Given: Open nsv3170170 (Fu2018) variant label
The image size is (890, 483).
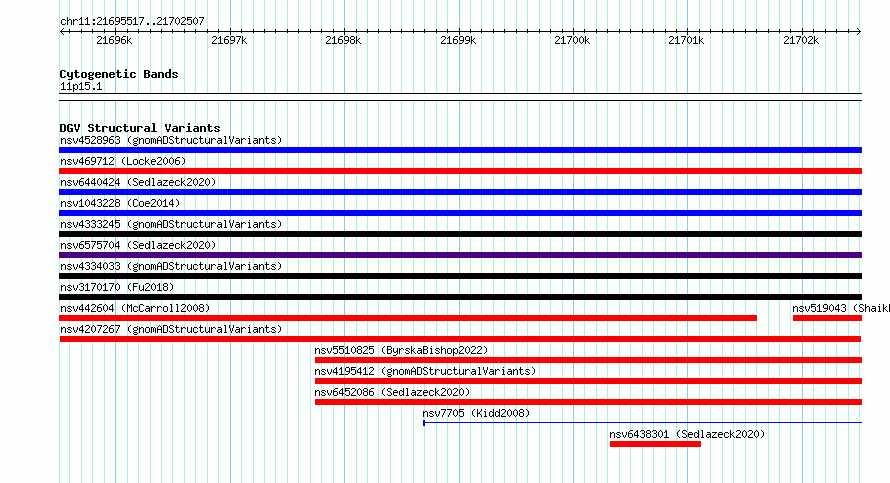Looking at the screenshot, I should tap(117, 287).
